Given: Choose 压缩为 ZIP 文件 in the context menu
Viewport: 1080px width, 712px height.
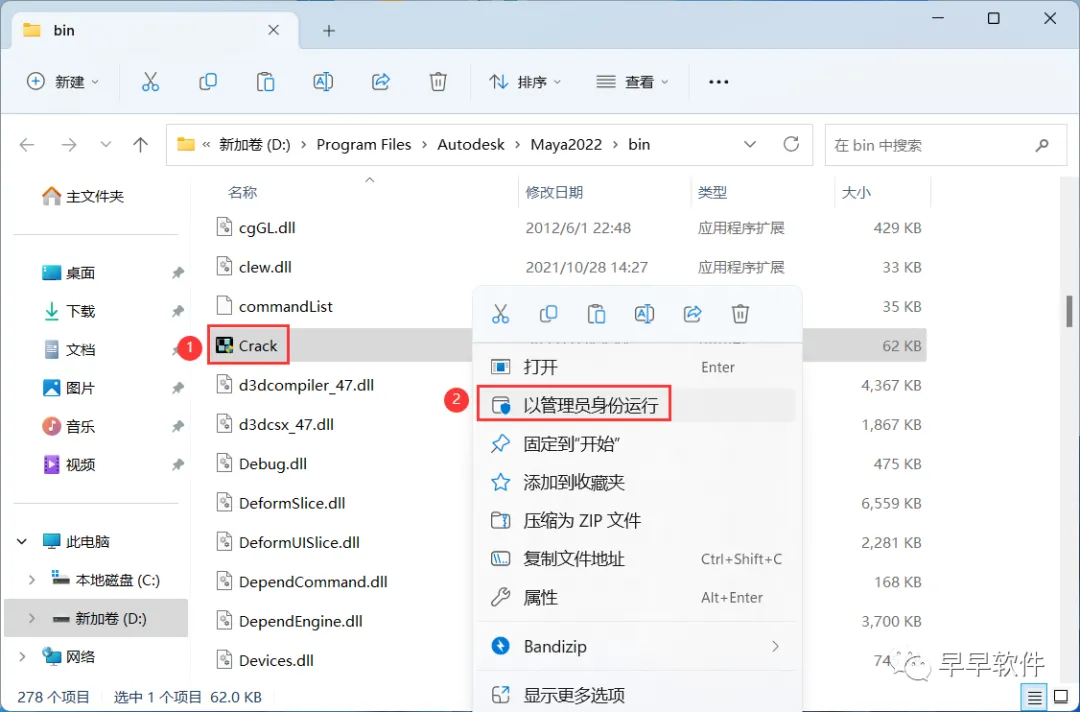Looking at the screenshot, I should click(x=638, y=521).
